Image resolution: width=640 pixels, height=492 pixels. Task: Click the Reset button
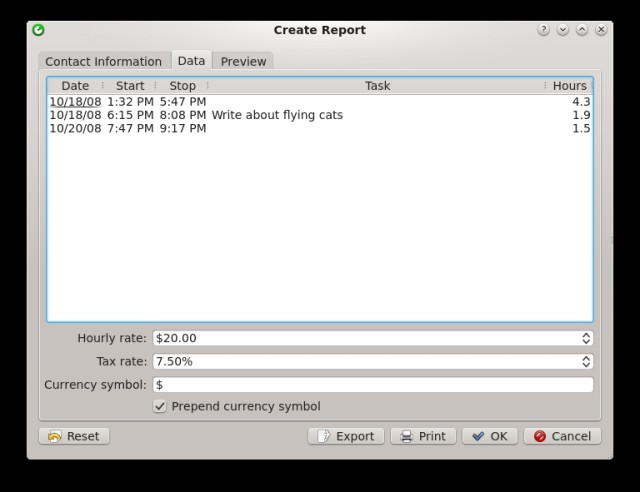74,436
